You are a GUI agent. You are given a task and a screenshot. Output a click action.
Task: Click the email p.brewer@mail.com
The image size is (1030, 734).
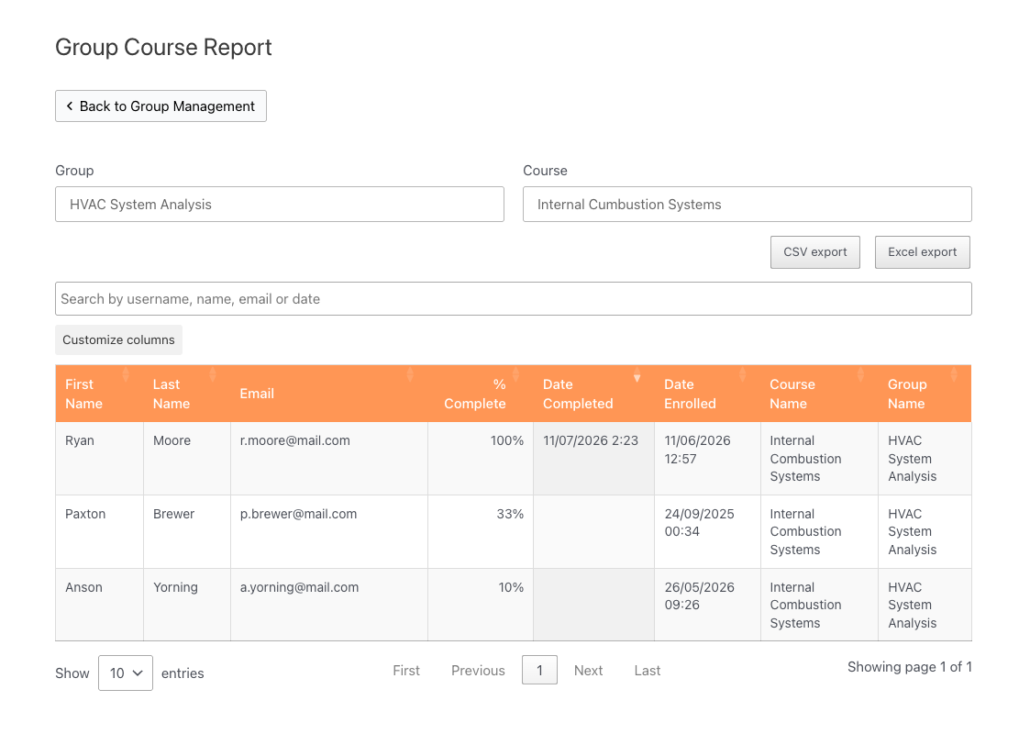tap(298, 514)
